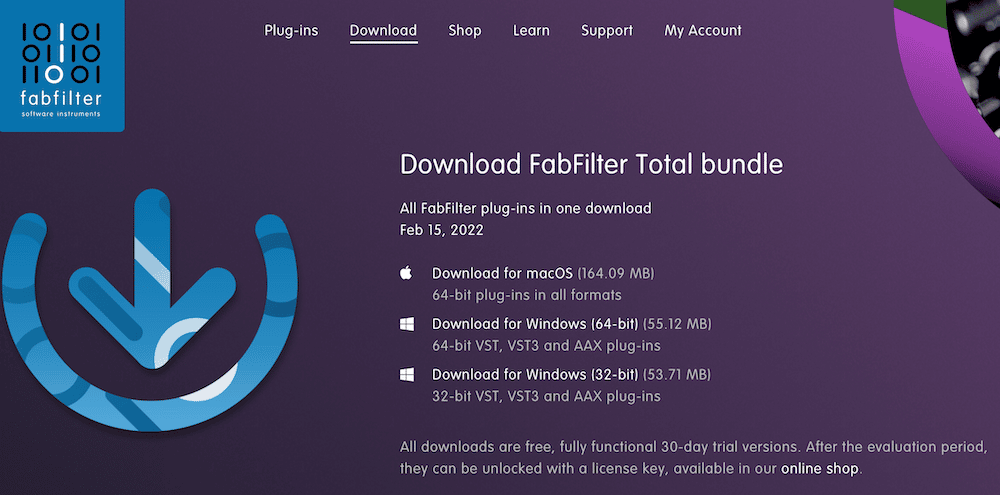Click Download for Windows (64-bit) link
The width and height of the screenshot is (1000, 495).
coord(535,324)
